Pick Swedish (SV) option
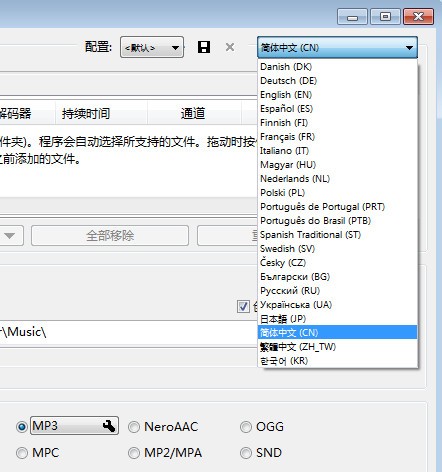 pos(337,249)
